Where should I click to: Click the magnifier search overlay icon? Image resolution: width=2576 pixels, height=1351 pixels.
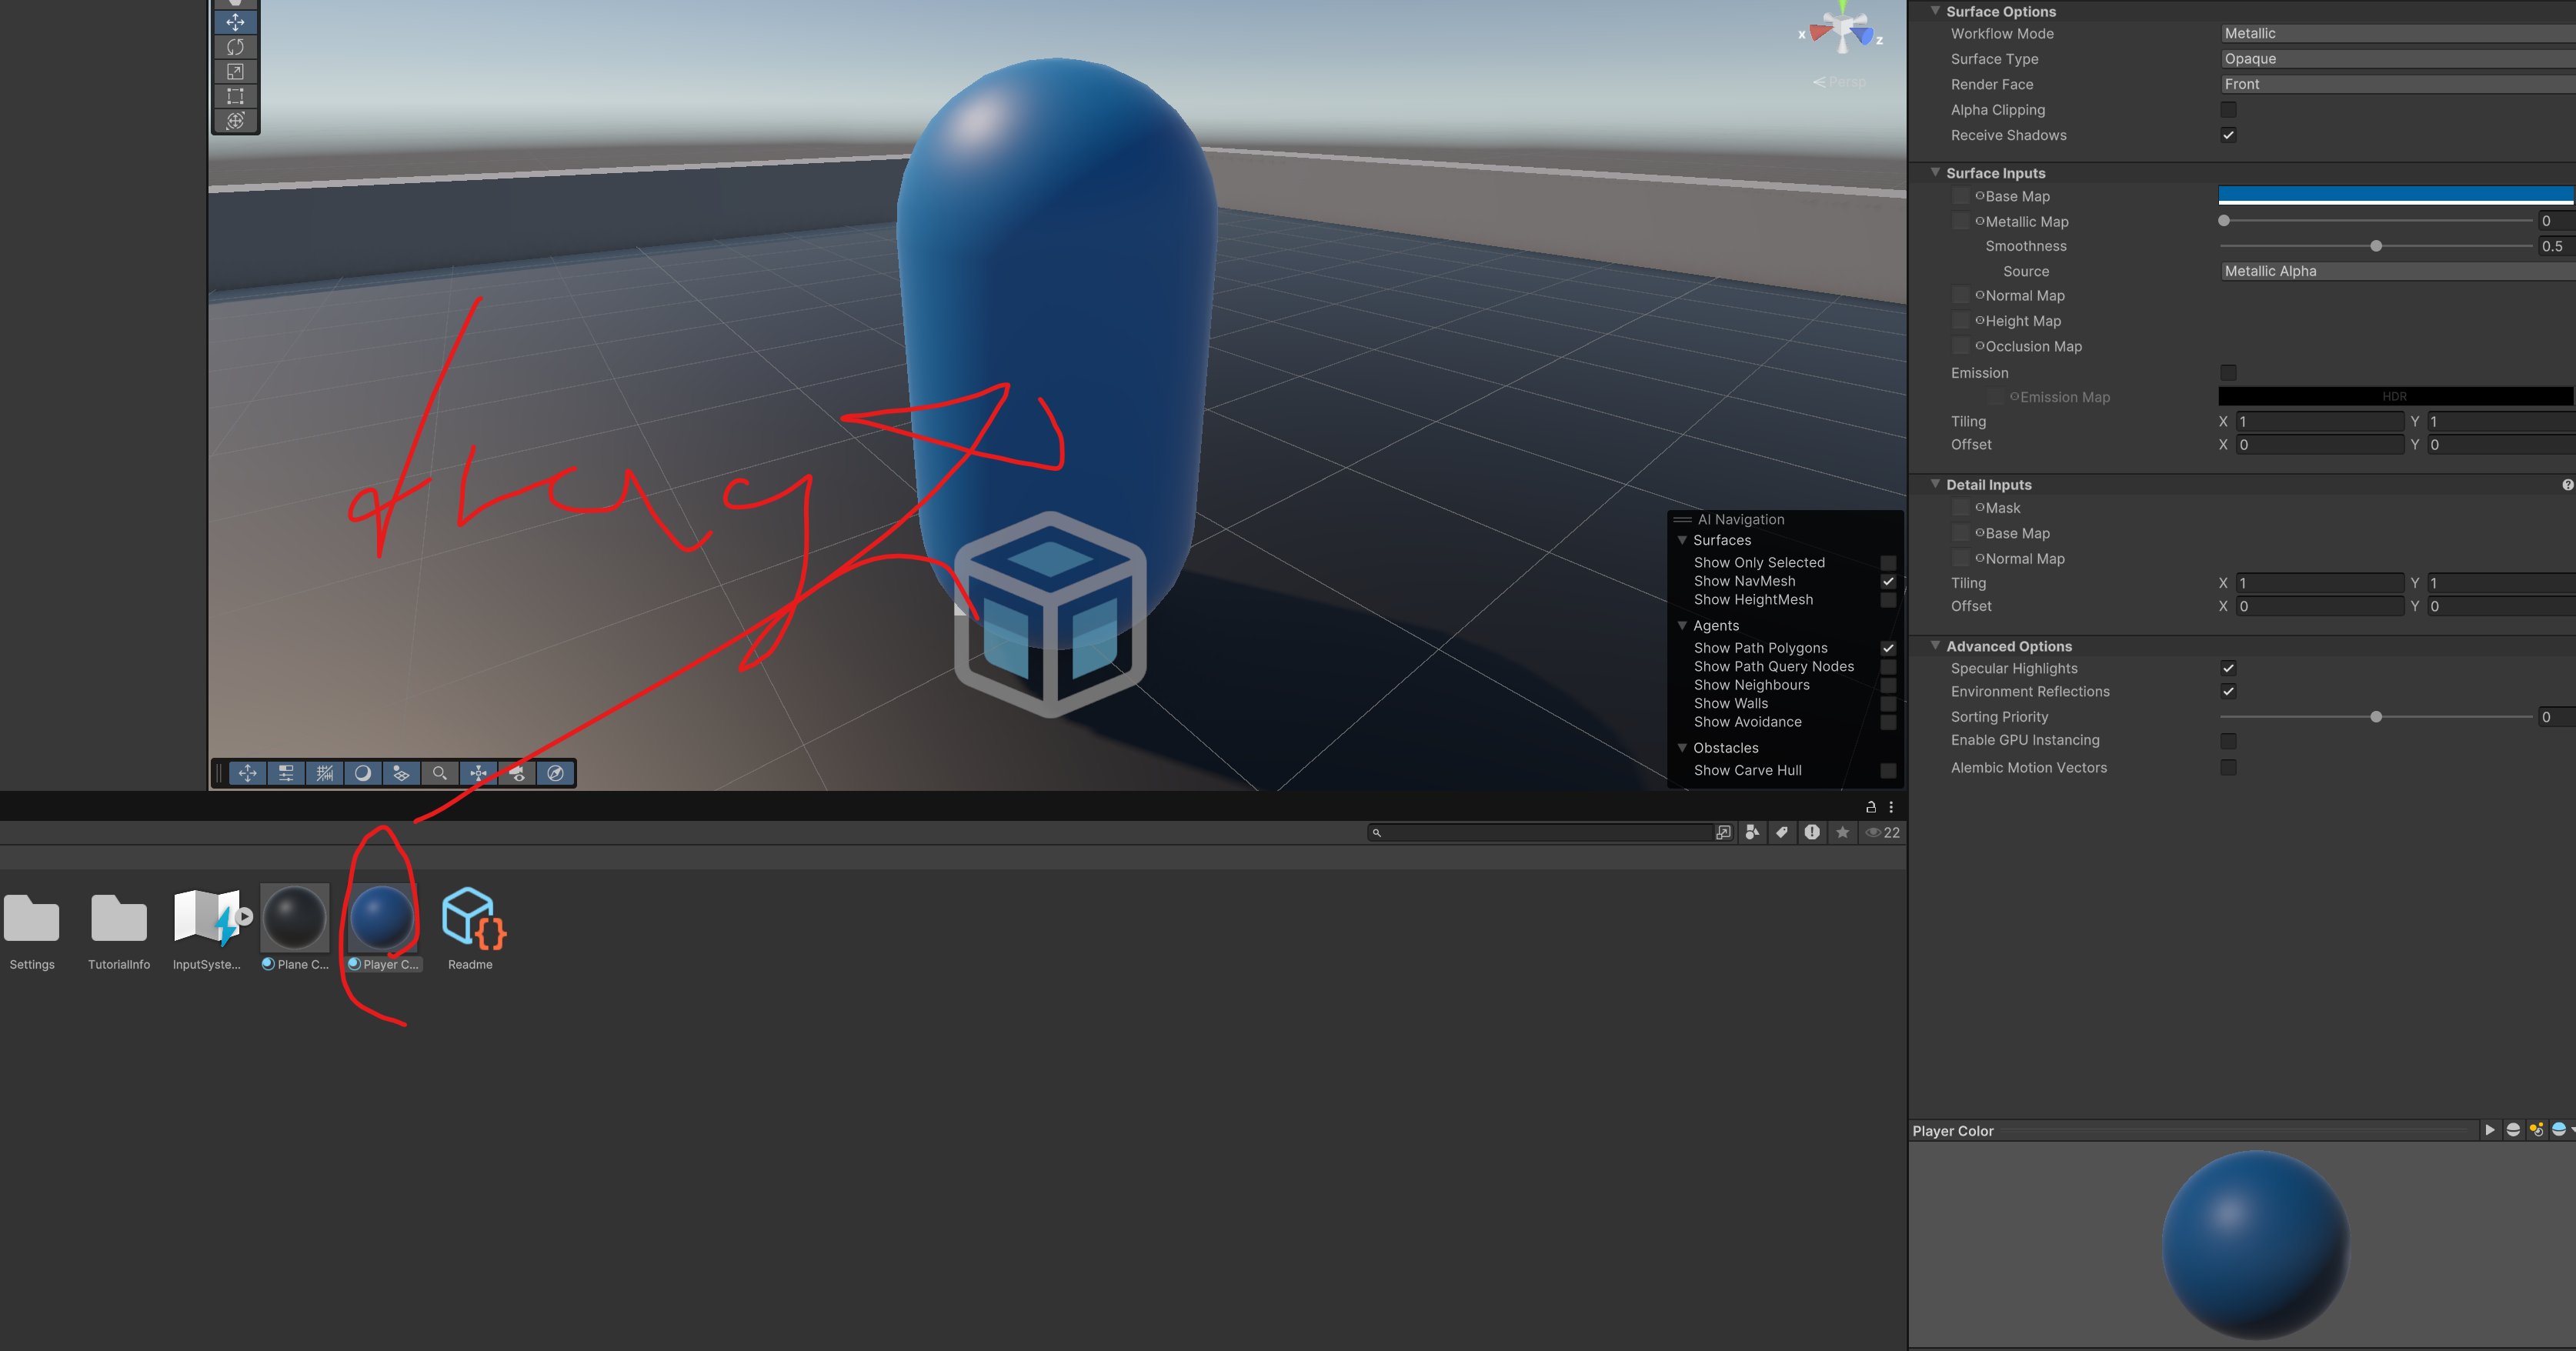[439, 773]
